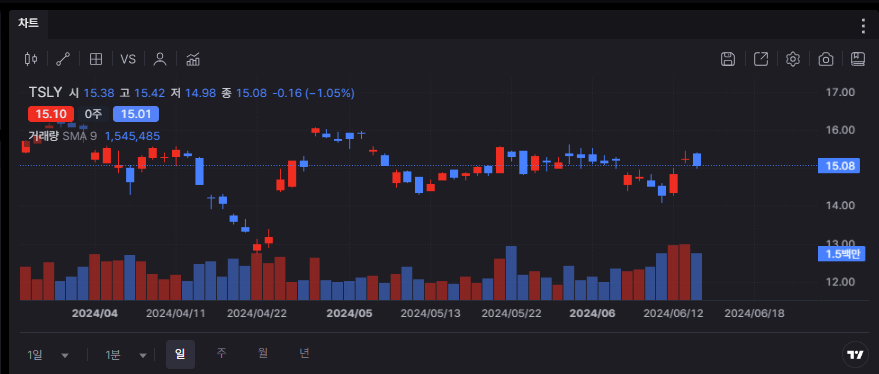Select the 차트 tab
The width and height of the screenshot is (879, 374).
[x=28, y=23]
